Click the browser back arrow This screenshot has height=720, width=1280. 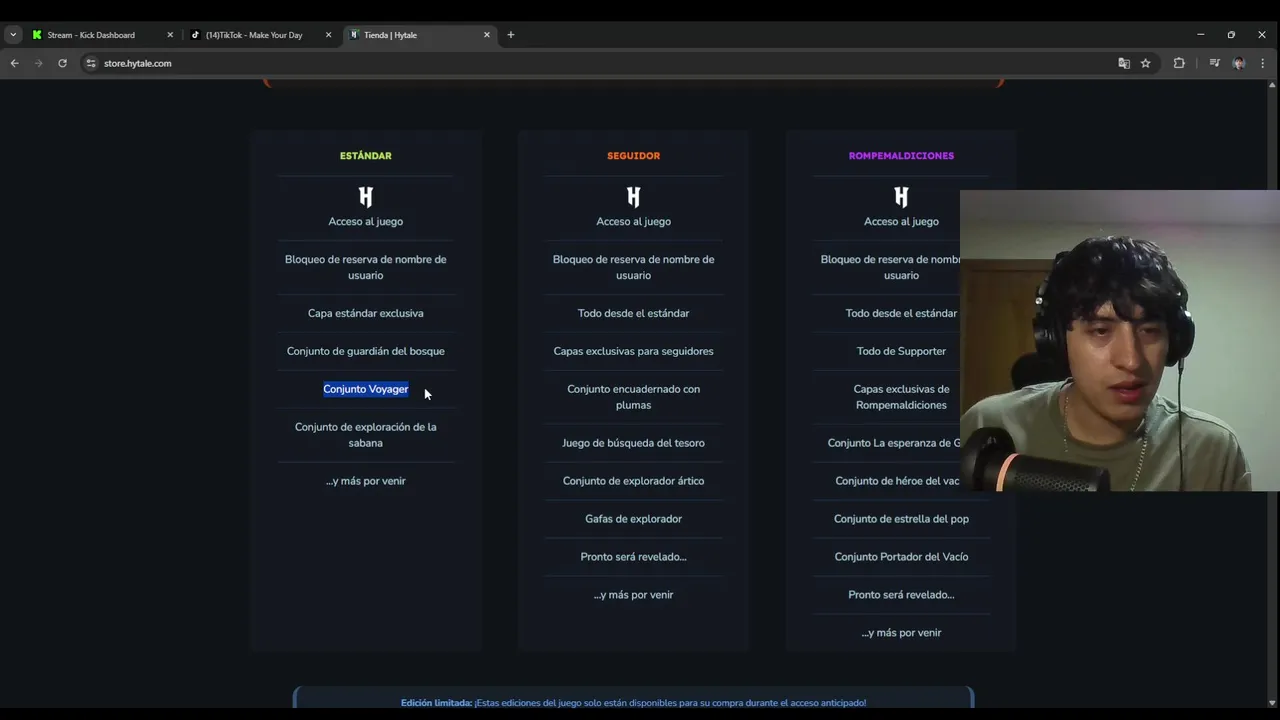[14, 63]
